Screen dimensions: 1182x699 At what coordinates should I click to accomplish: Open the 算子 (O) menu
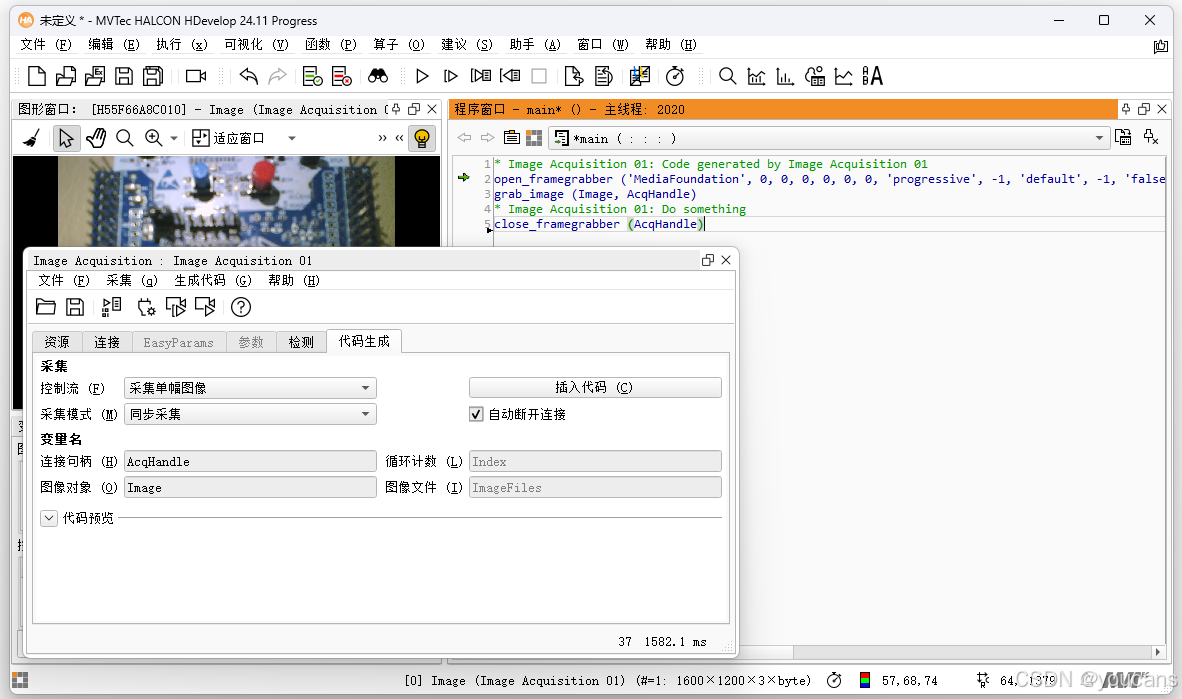(399, 44)
